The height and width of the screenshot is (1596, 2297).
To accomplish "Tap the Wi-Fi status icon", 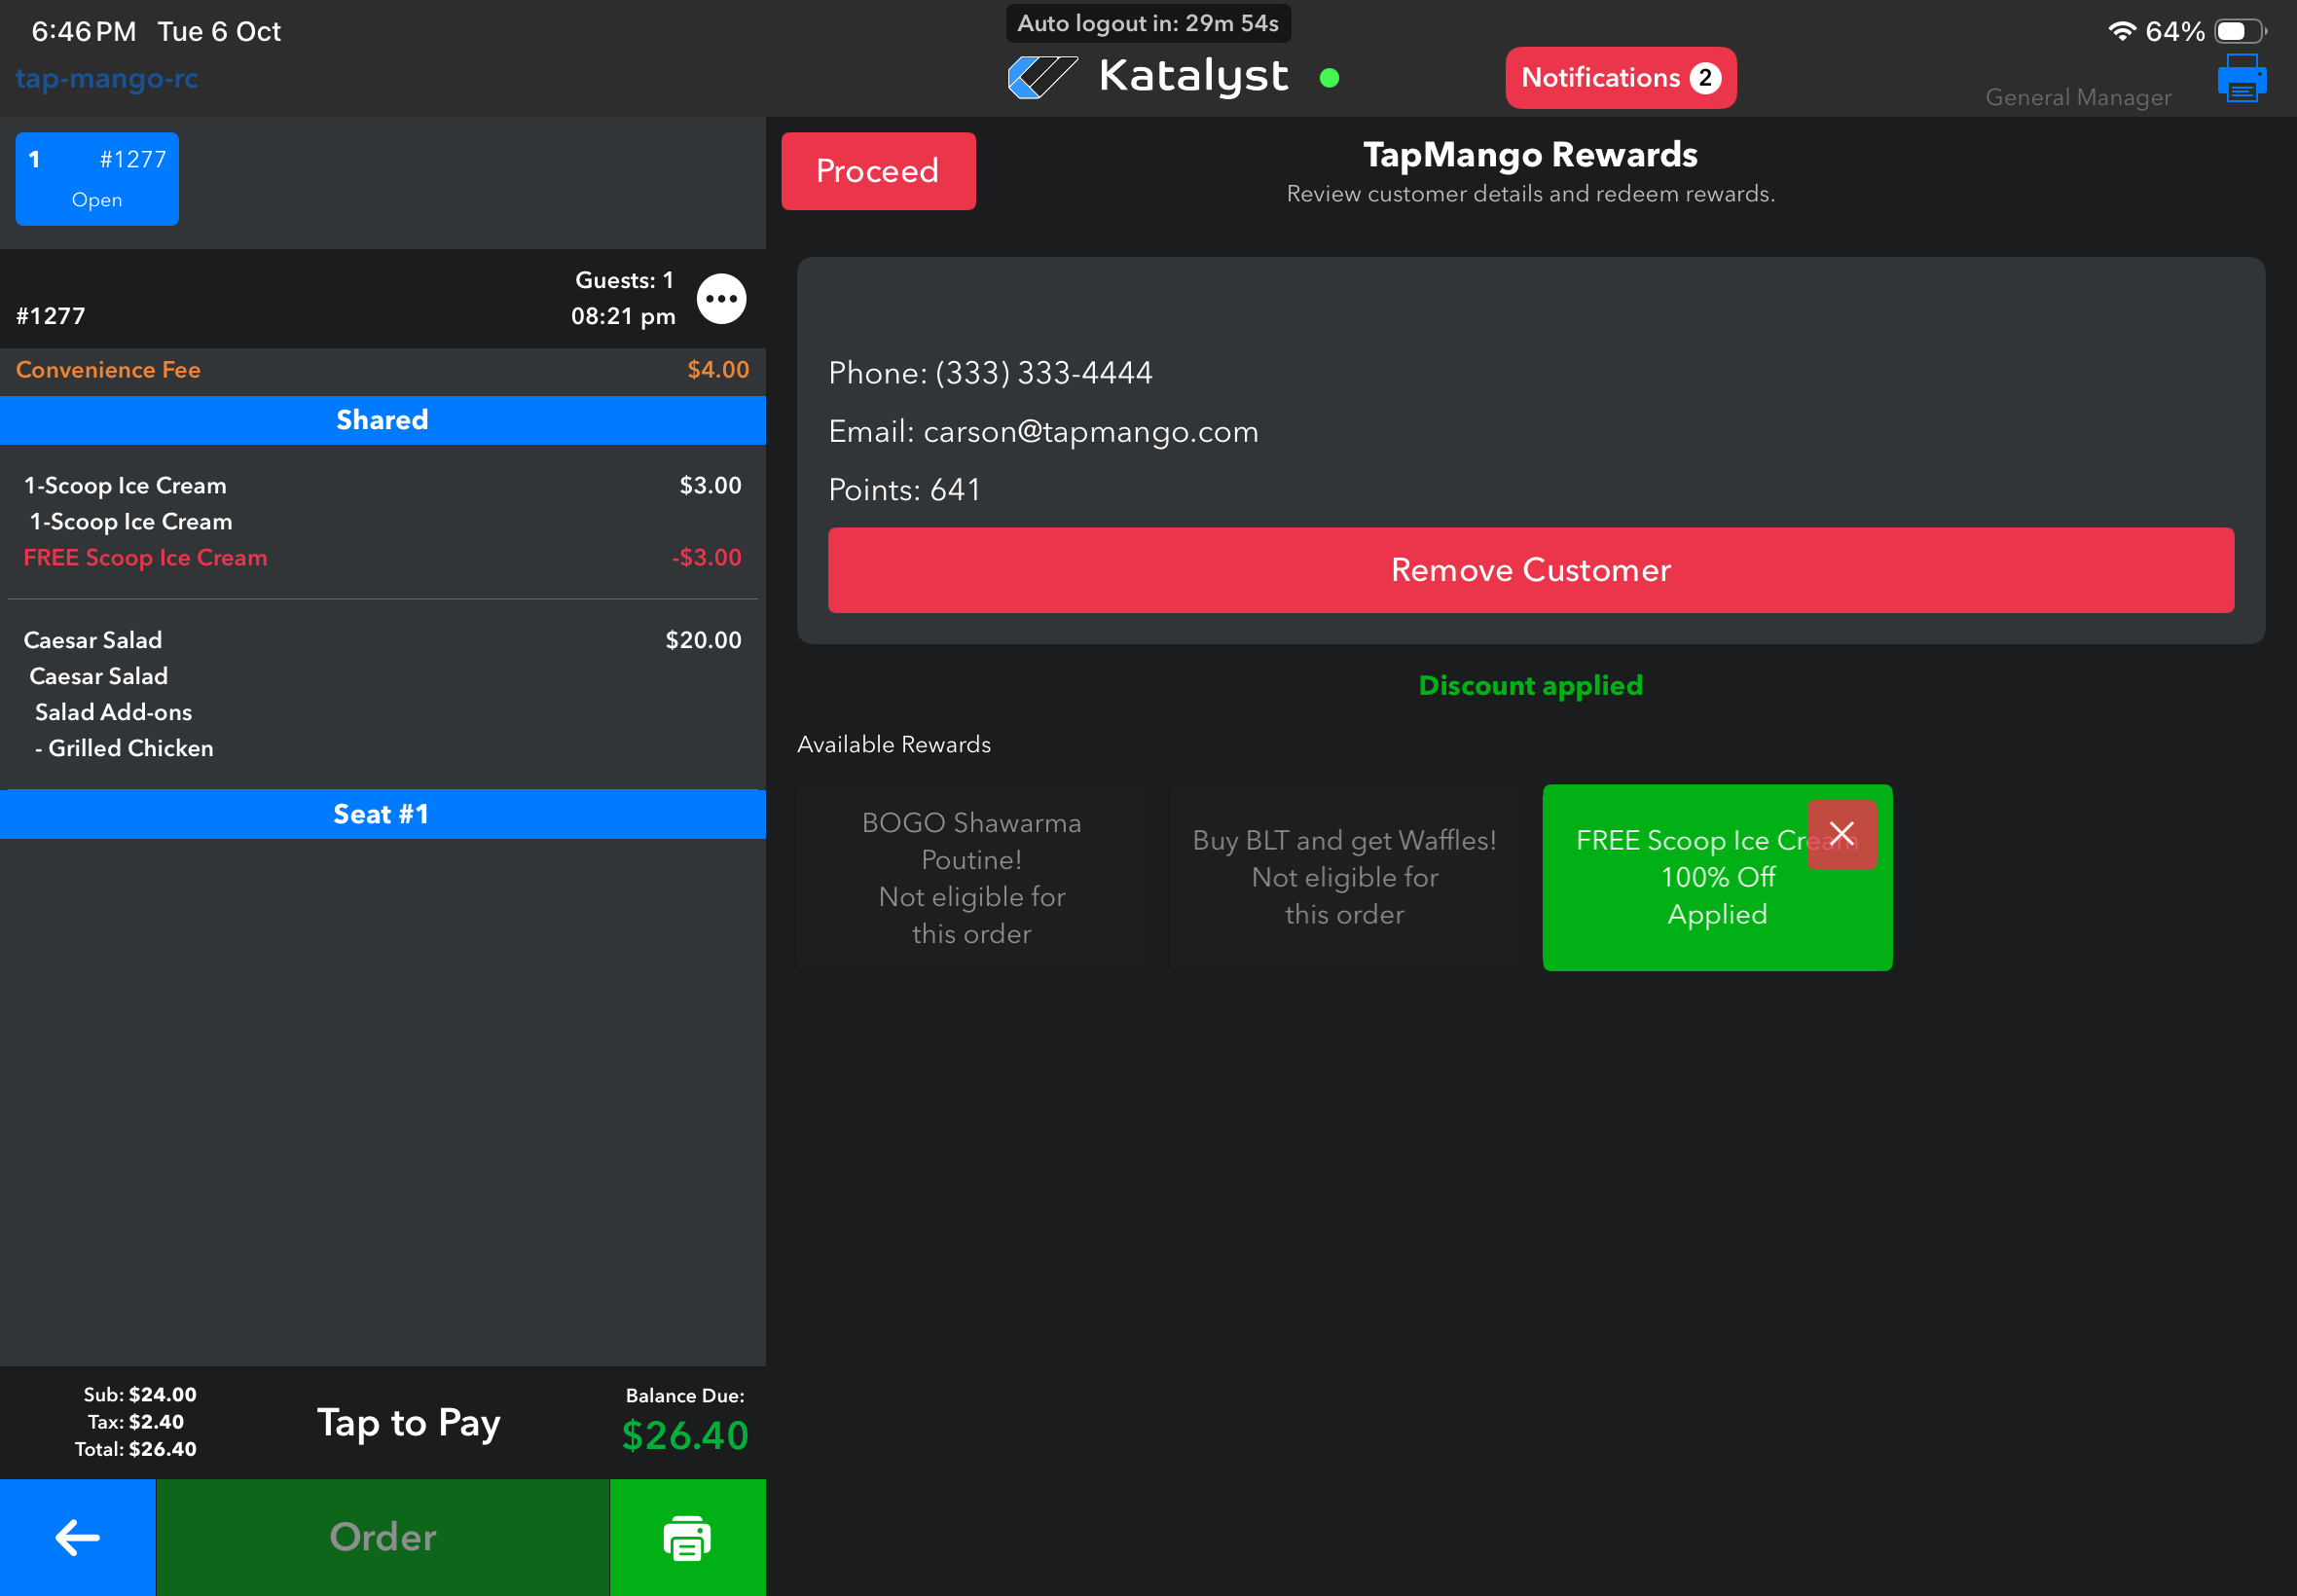I will (2121, 31).
